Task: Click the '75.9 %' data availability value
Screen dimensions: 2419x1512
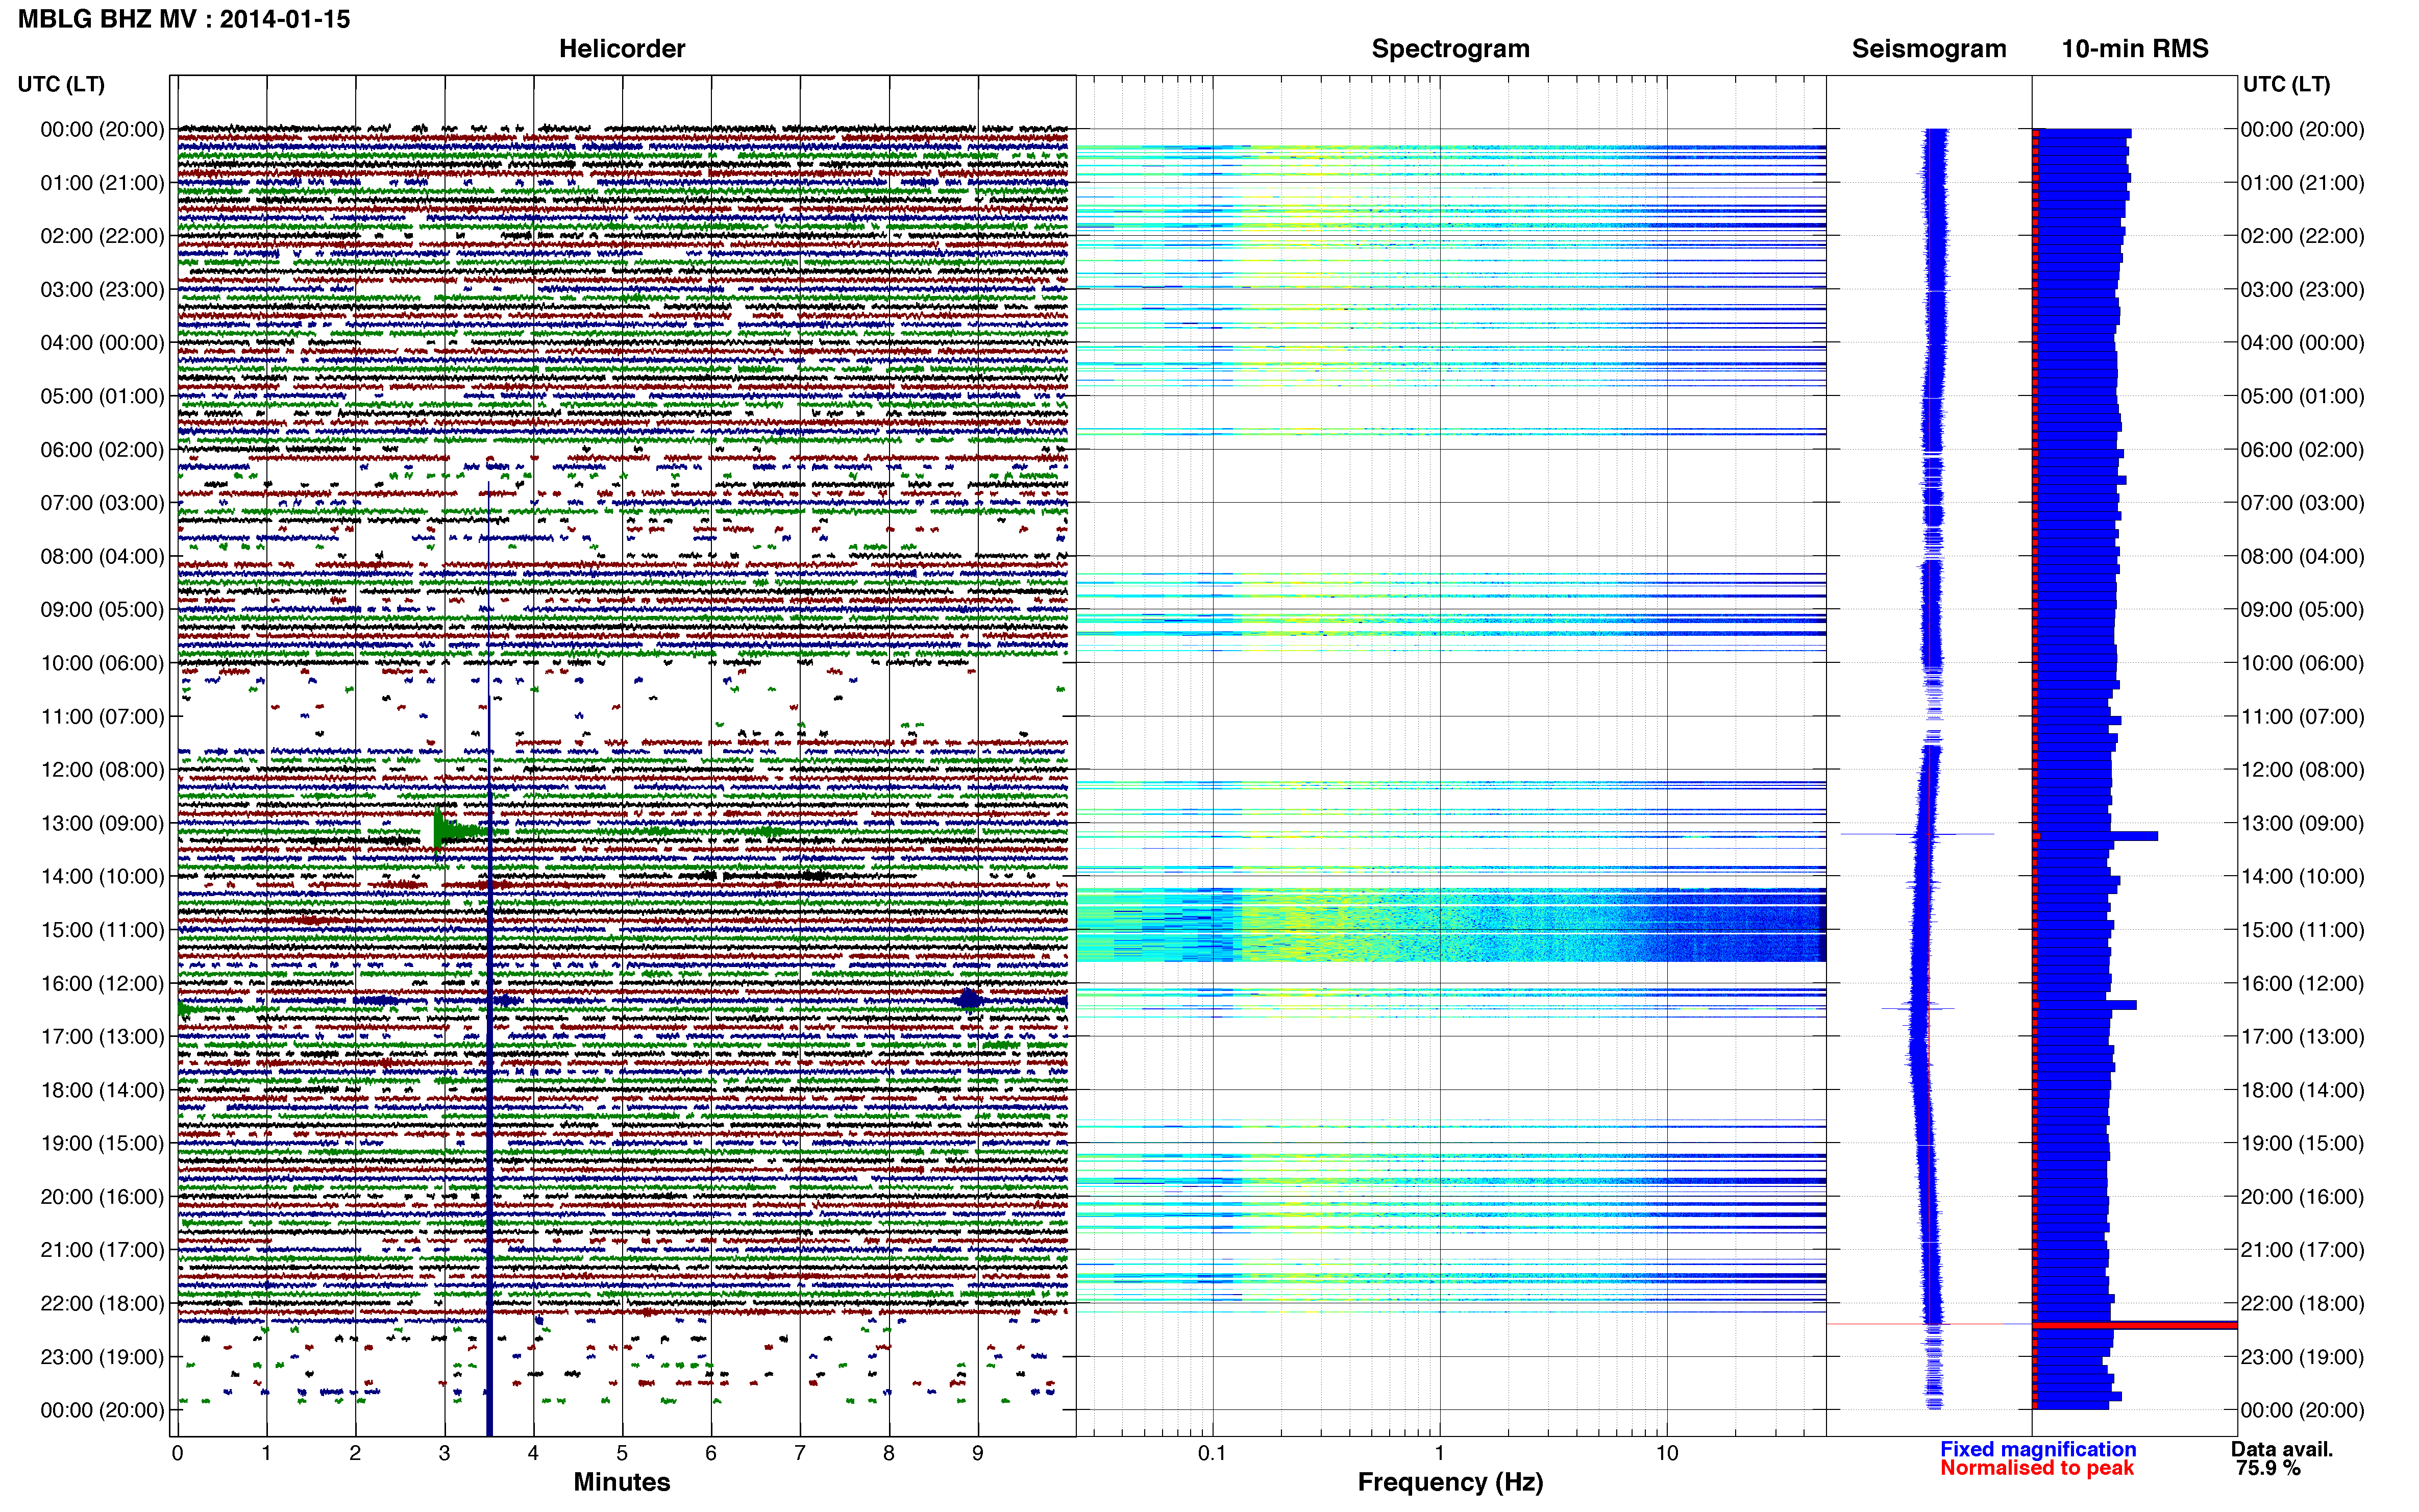Action: click(x=2268, y=1468)
